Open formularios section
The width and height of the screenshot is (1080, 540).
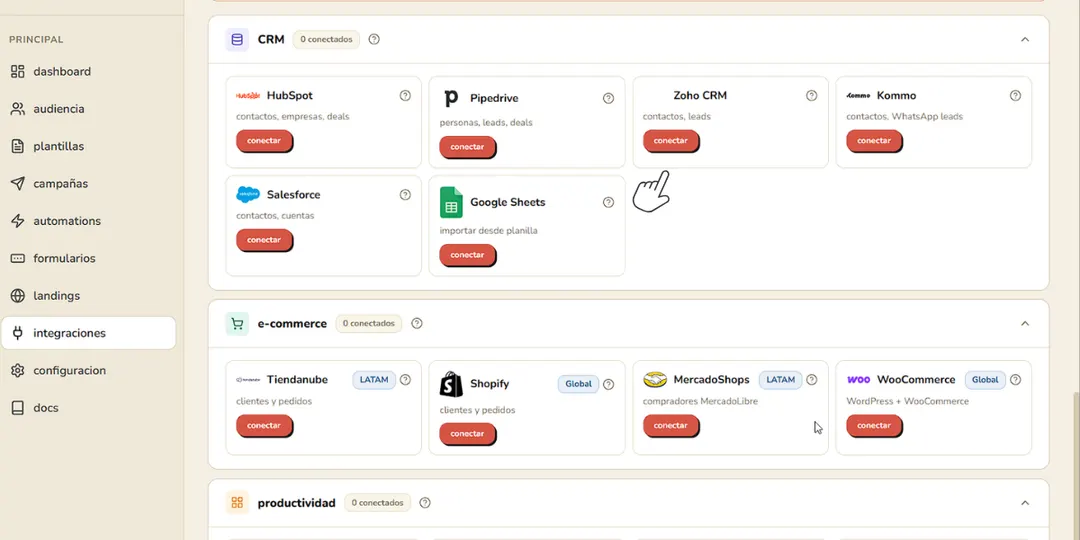click(x=88, y=258)
